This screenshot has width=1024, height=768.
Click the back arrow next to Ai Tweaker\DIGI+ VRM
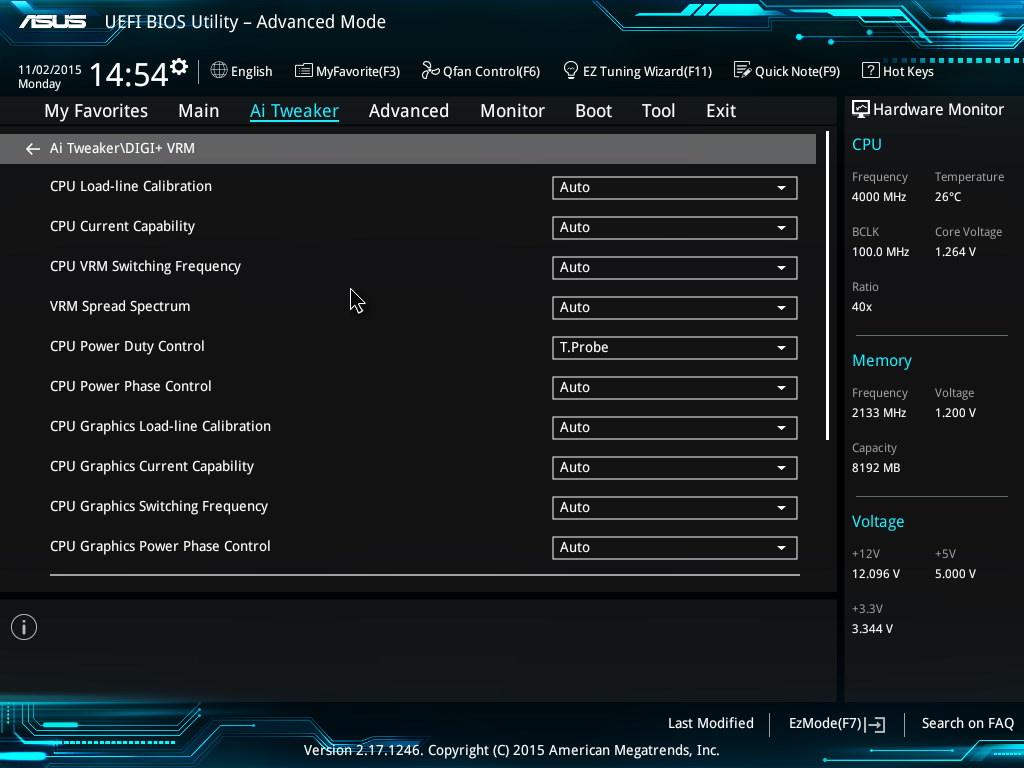tap(33, 149)
